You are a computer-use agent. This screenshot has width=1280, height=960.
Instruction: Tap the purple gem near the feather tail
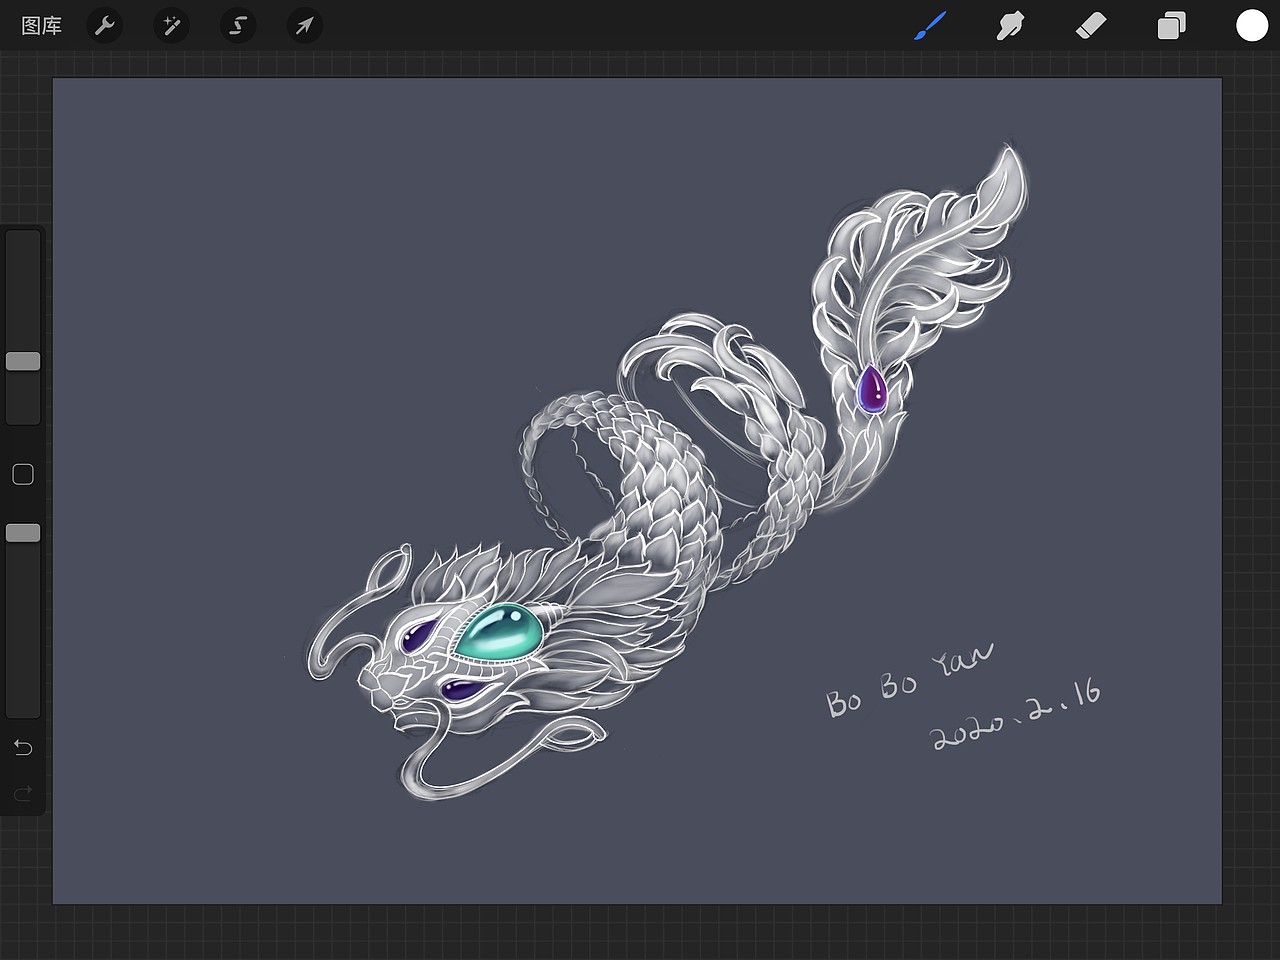click(x=873, y=390)
